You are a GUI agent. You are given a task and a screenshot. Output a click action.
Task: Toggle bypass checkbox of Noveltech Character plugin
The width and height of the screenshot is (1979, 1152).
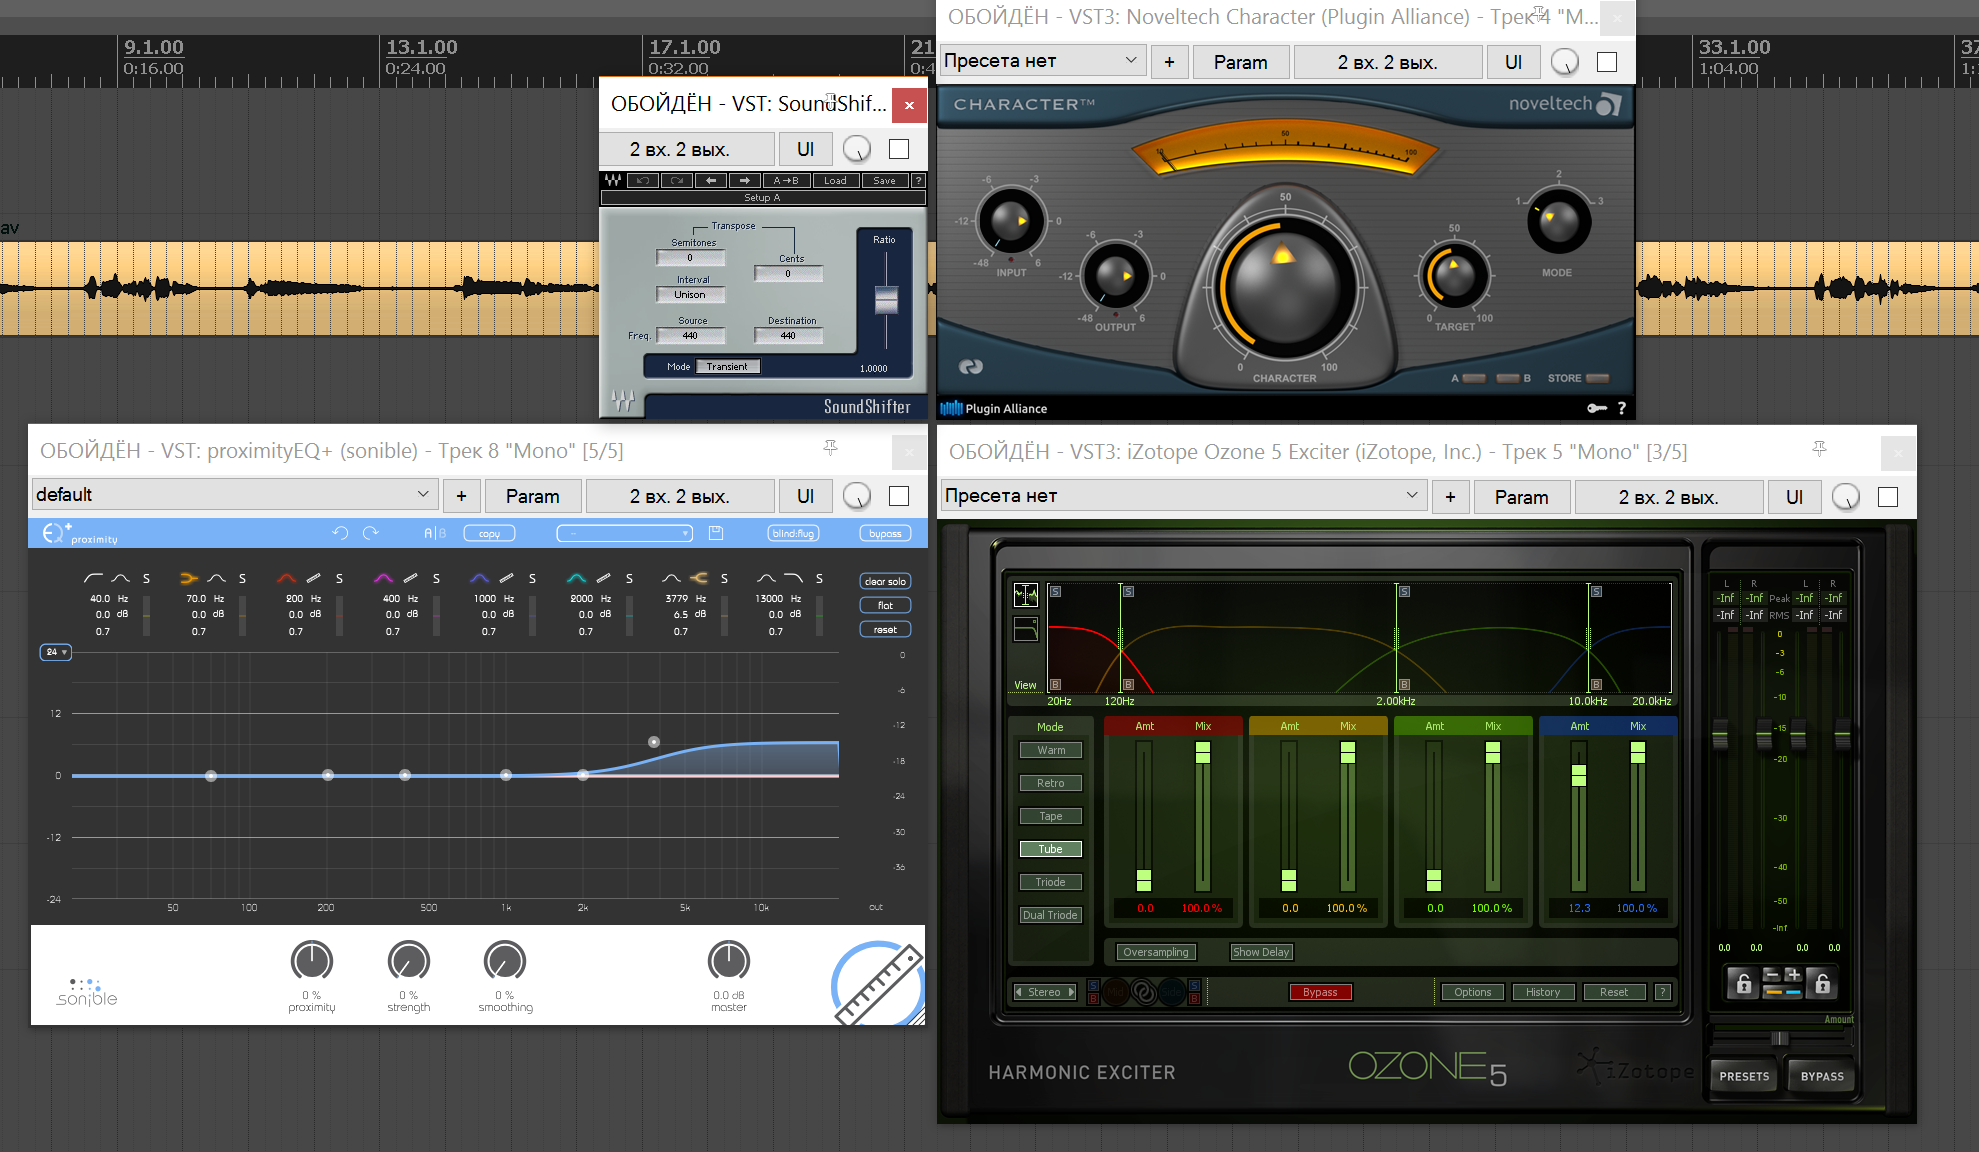pyautogui.click(x=1607, y=62)
